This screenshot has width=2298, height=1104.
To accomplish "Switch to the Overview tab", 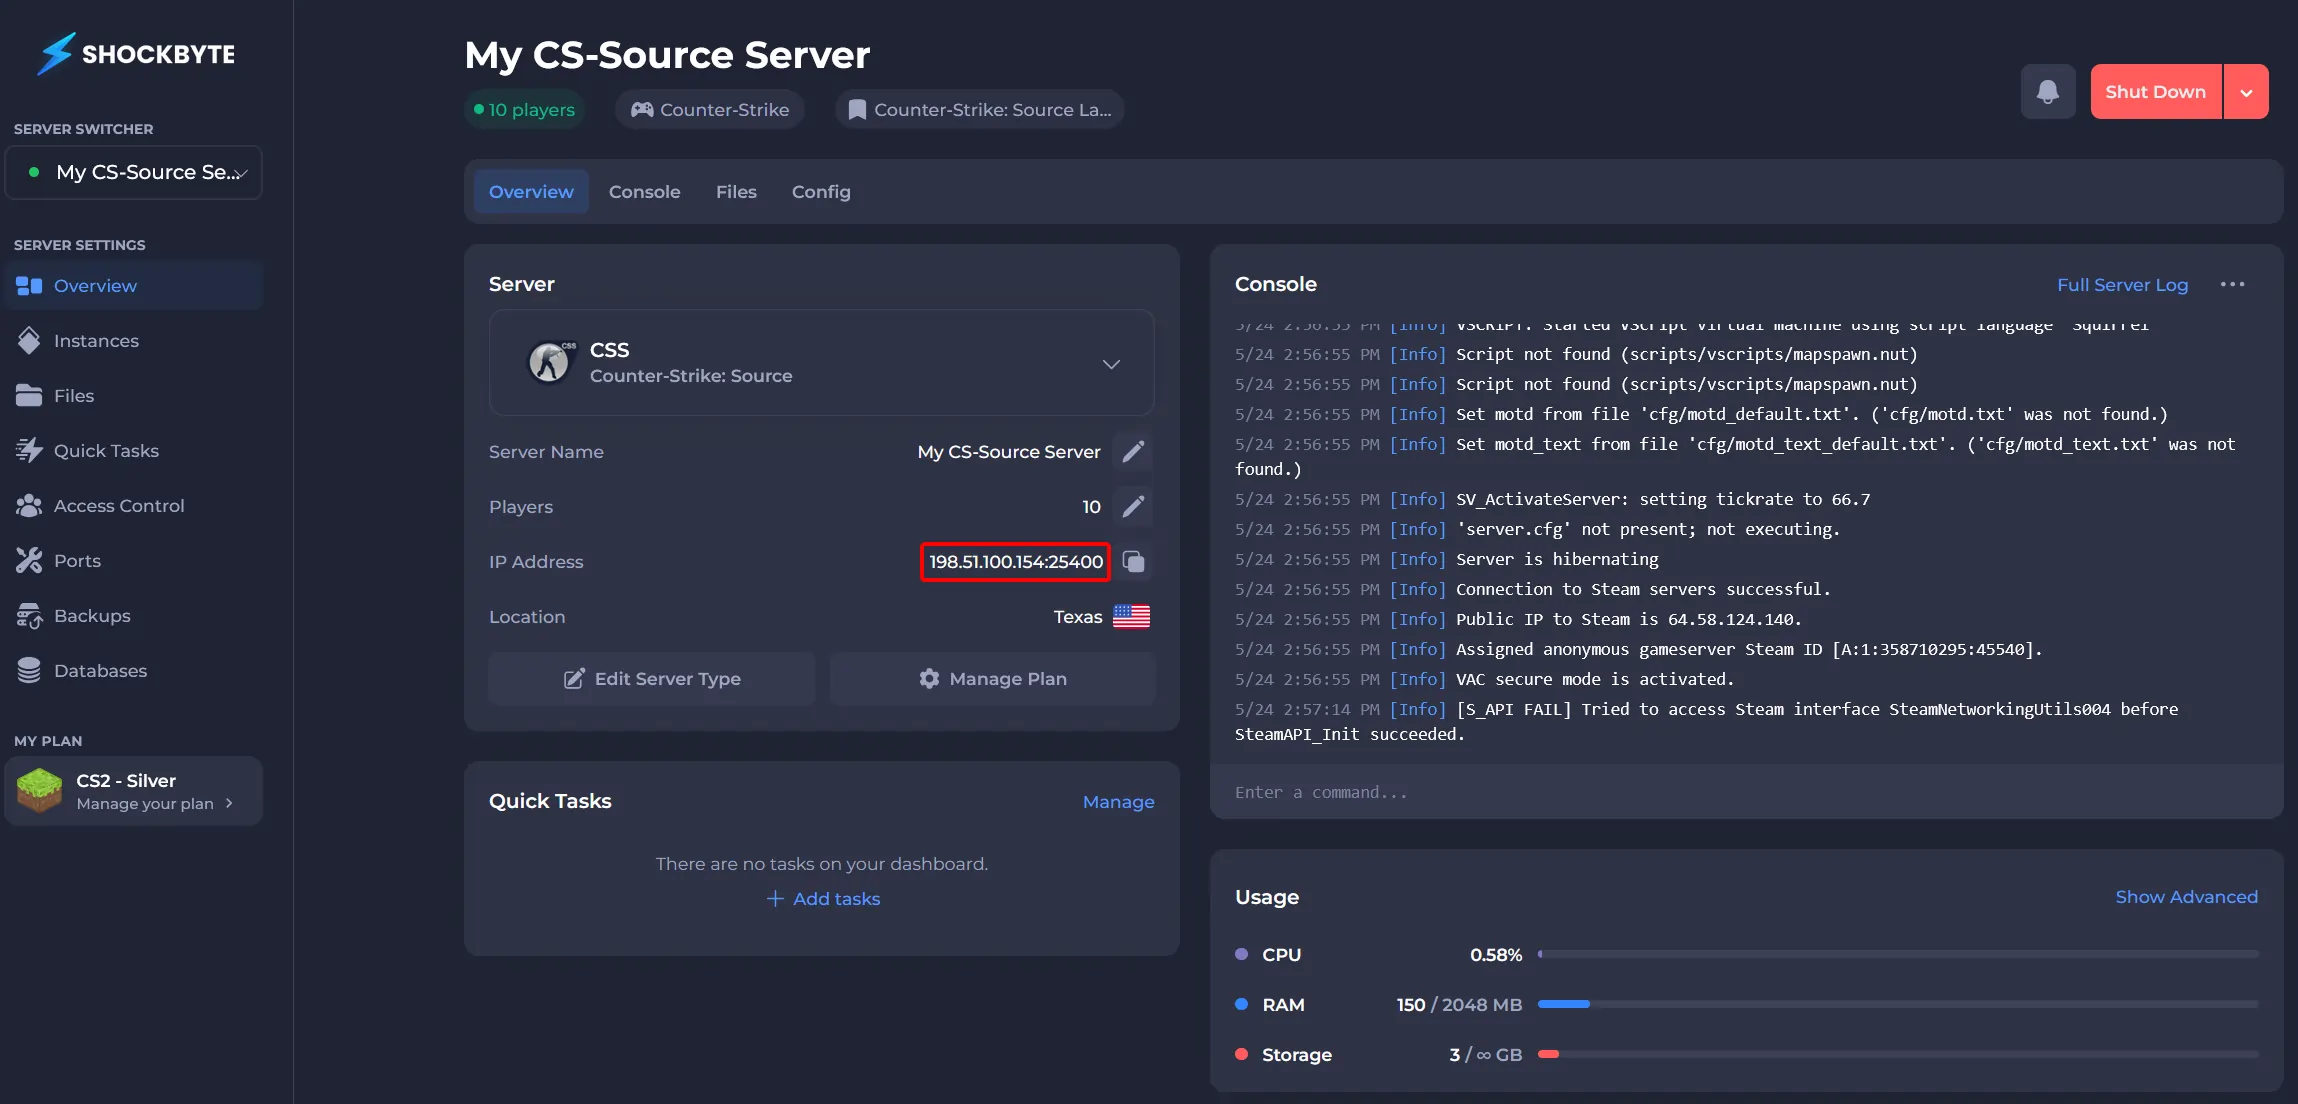I will 531,192.
